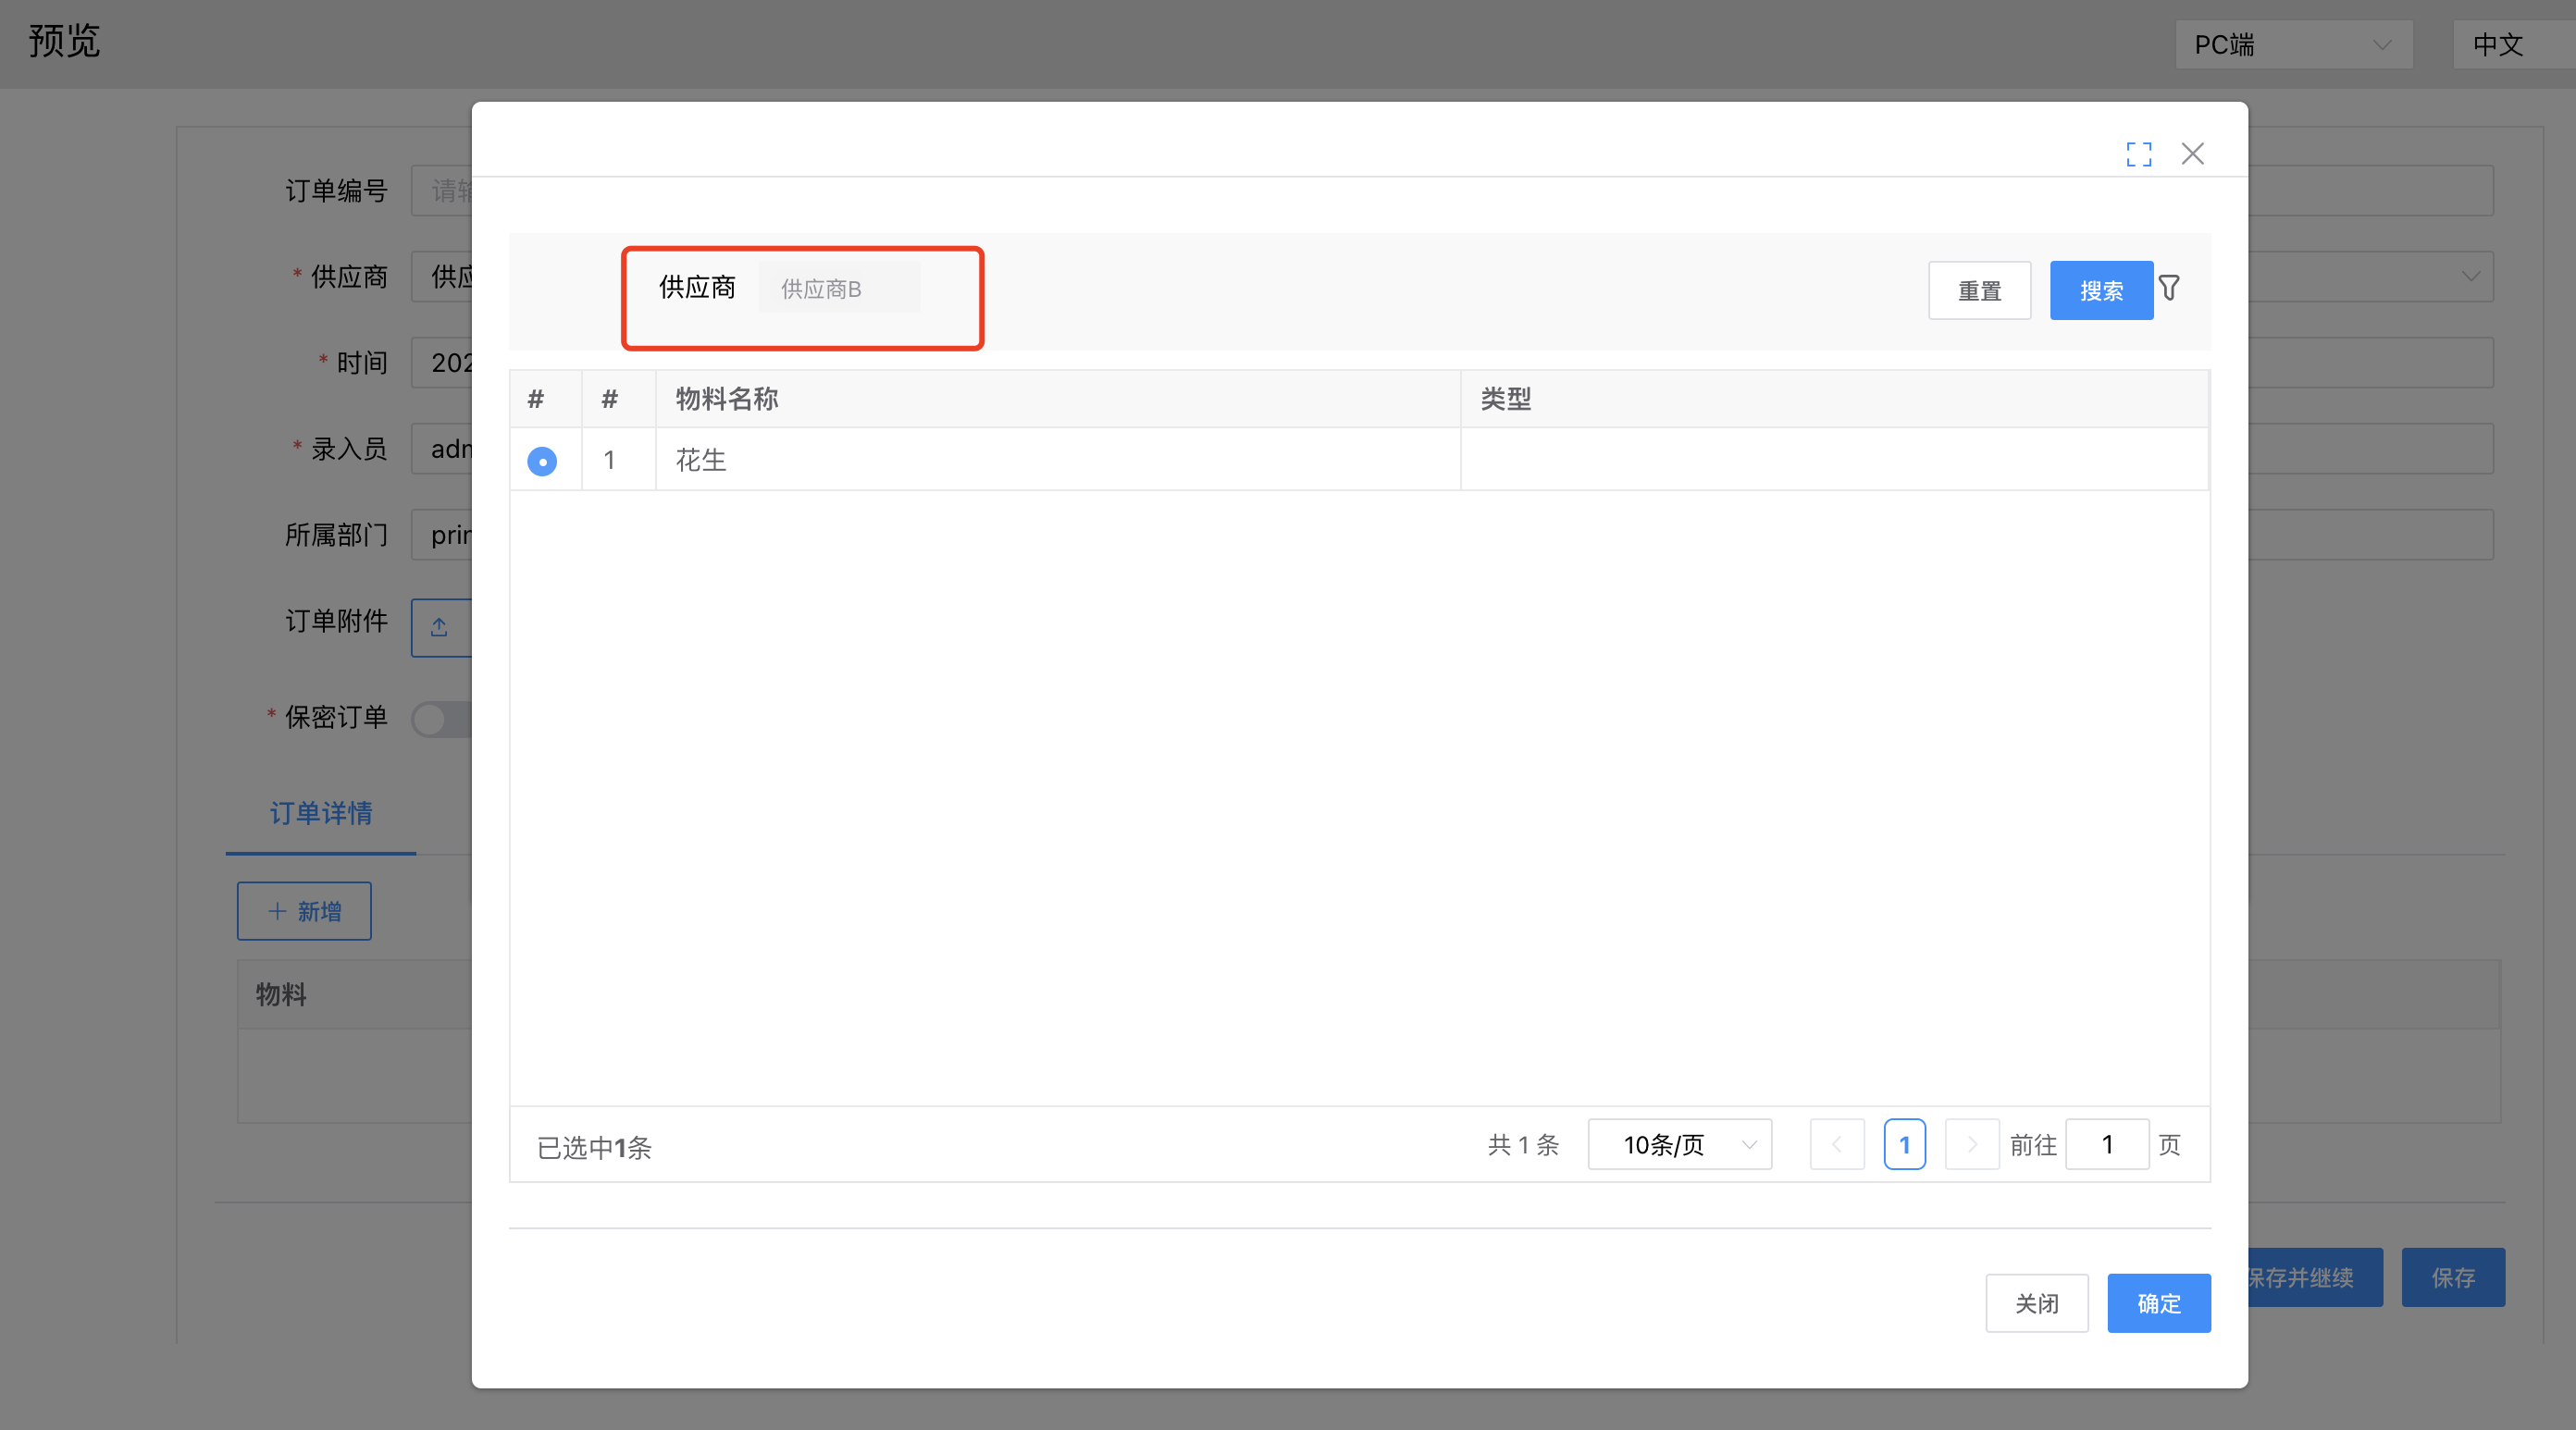Click the fullscreen expand icon in dialog
The height and width of the screenshot is (1430, 2576).
tap(2138, 154)
